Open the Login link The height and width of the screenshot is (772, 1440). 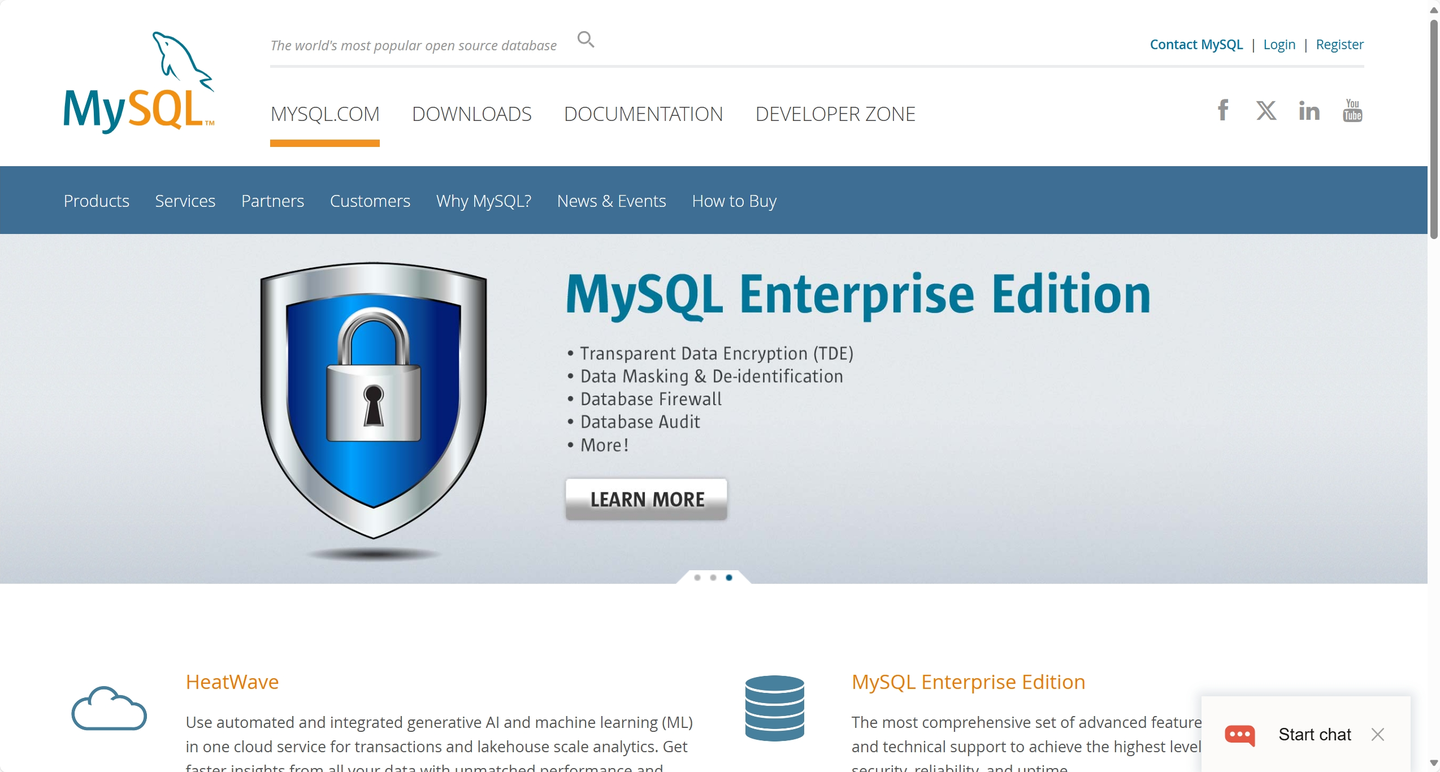(1279, 44)
